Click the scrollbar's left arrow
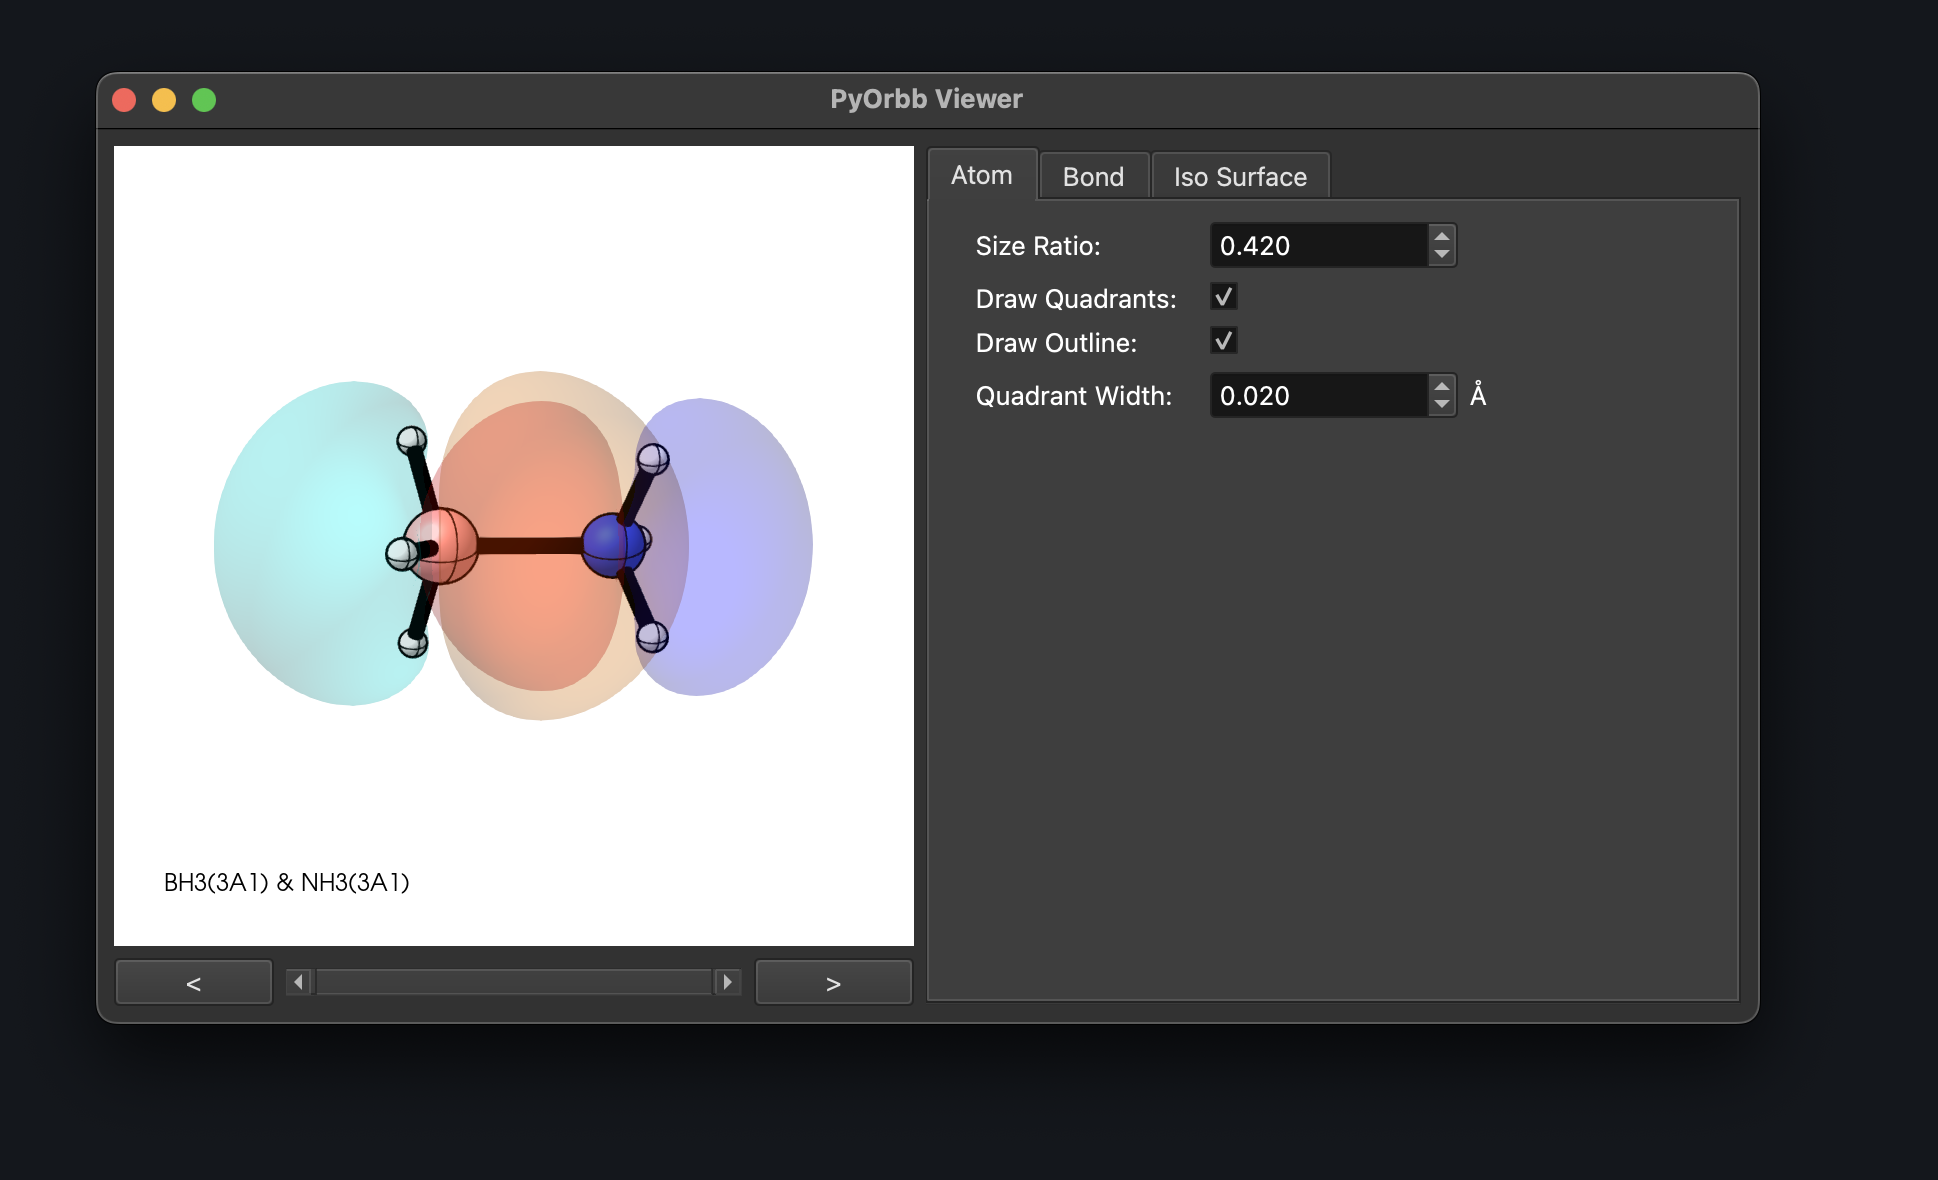 (x=298, y=982)
